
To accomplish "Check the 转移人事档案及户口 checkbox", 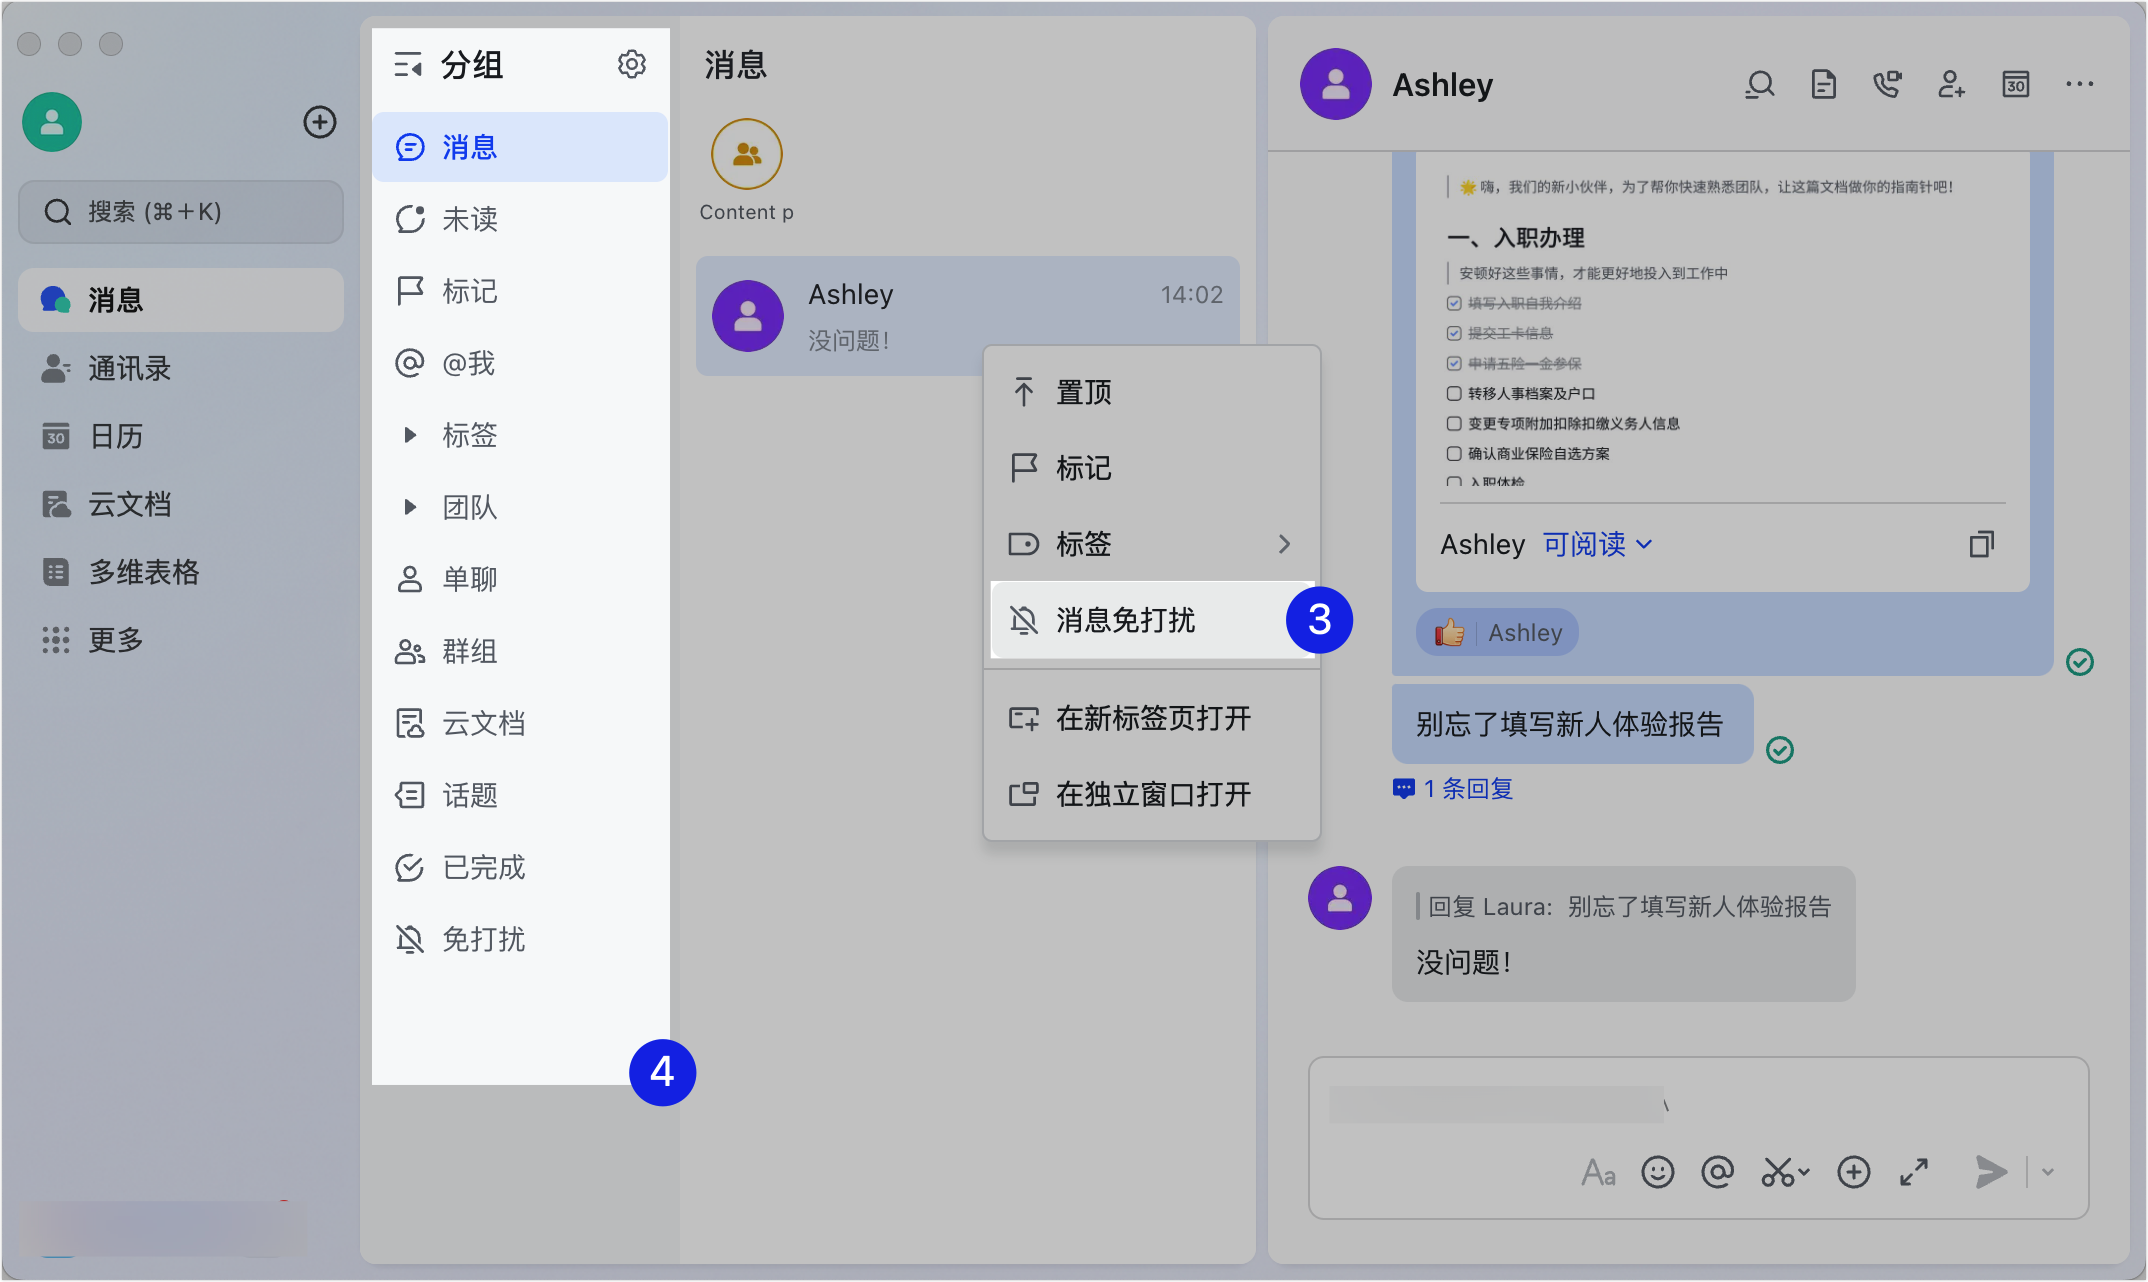I will click(1454, 394).
